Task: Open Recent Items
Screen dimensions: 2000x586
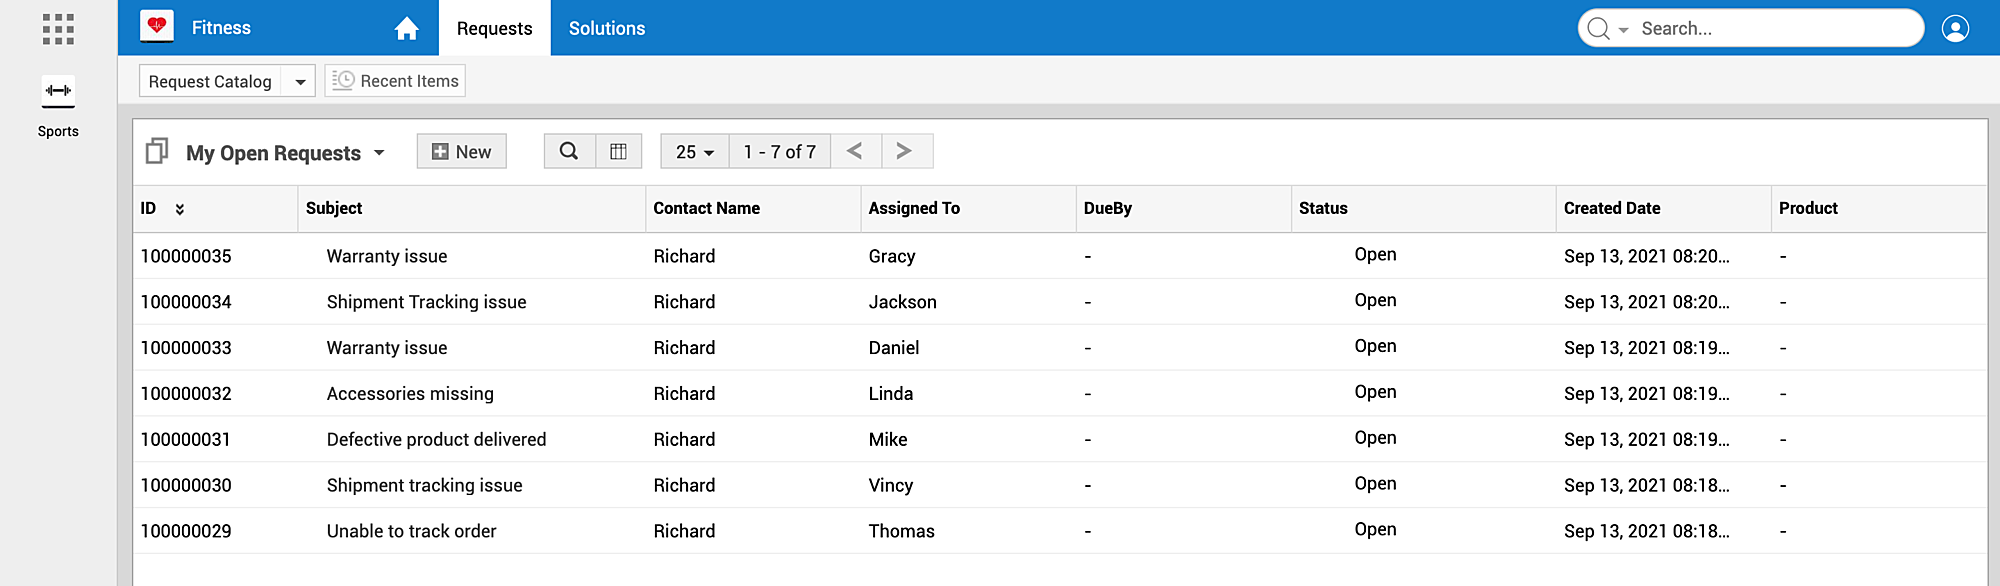Action: click(x=396, y=81)
